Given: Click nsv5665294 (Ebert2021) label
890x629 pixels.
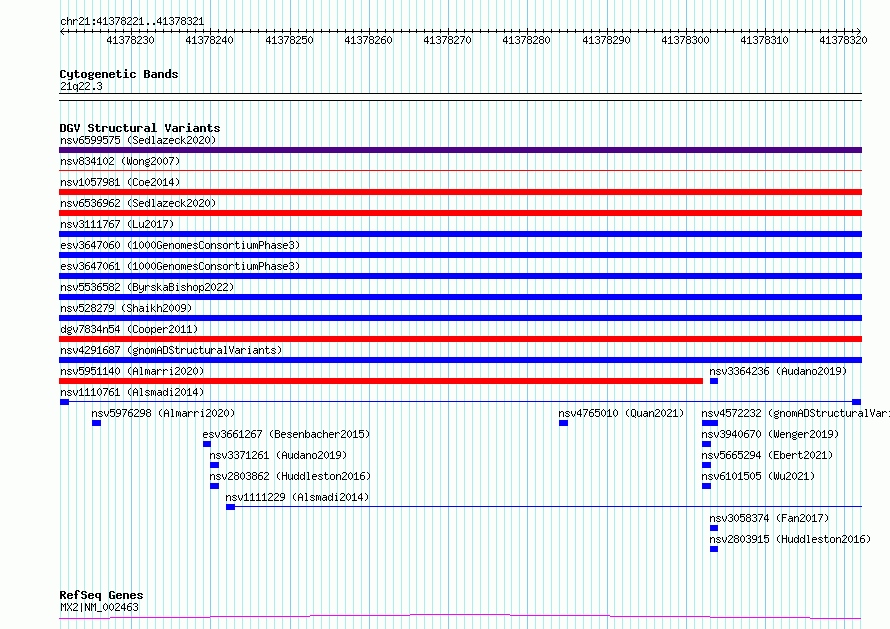Looking at the screenshot, I should coord(767,455).
